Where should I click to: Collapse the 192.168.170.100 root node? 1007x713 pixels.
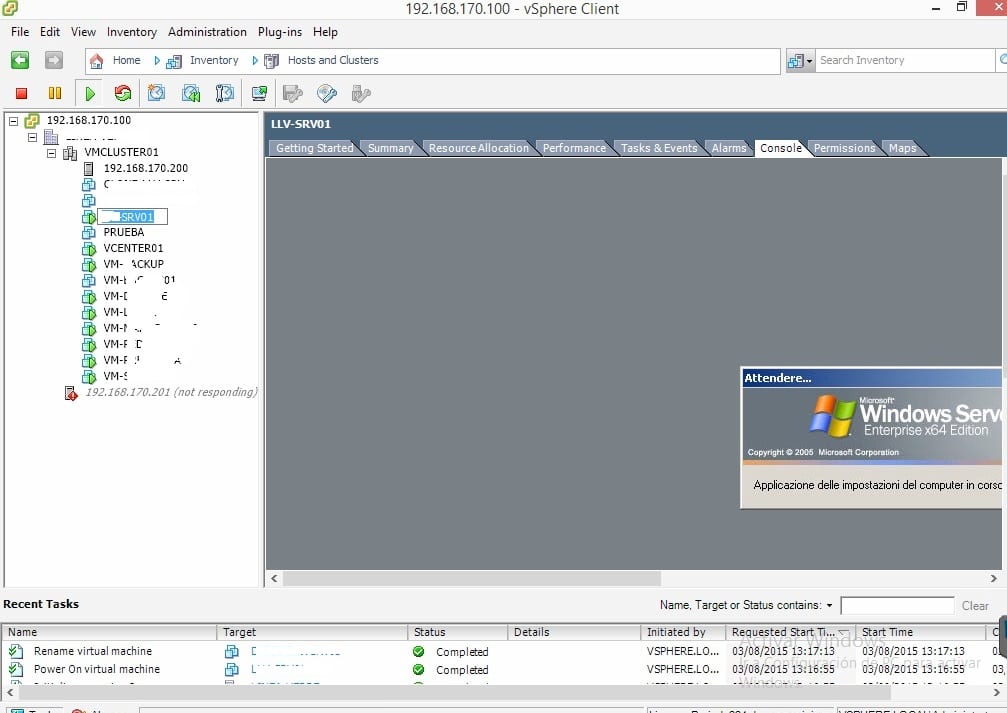[x=12, y=120]
